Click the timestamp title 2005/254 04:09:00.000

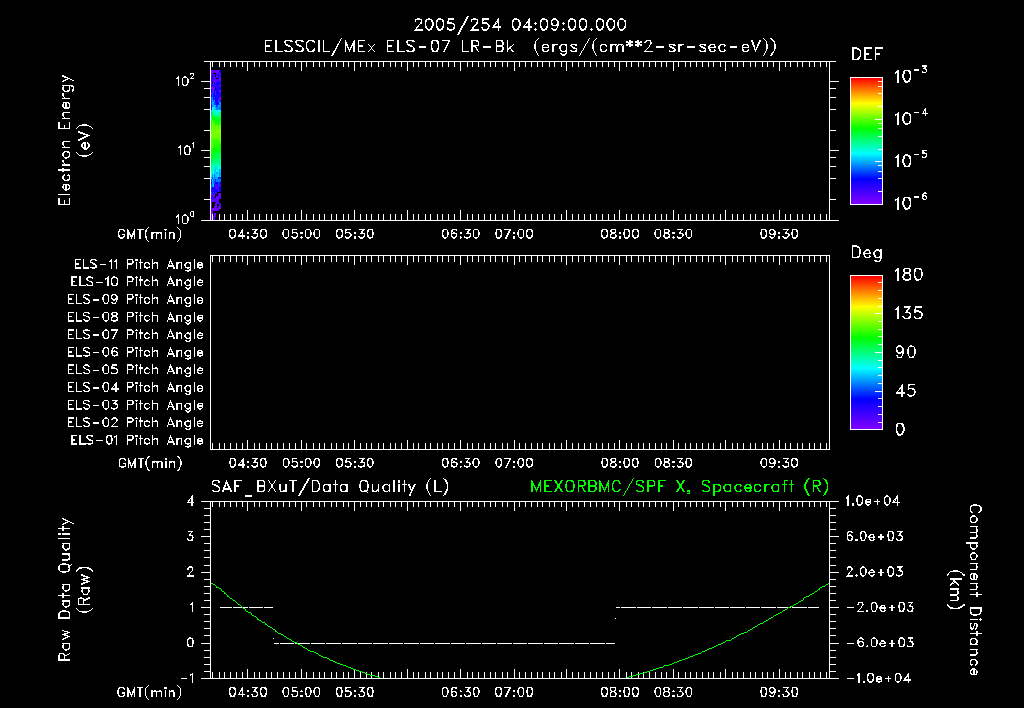click(x=520, y=25)
